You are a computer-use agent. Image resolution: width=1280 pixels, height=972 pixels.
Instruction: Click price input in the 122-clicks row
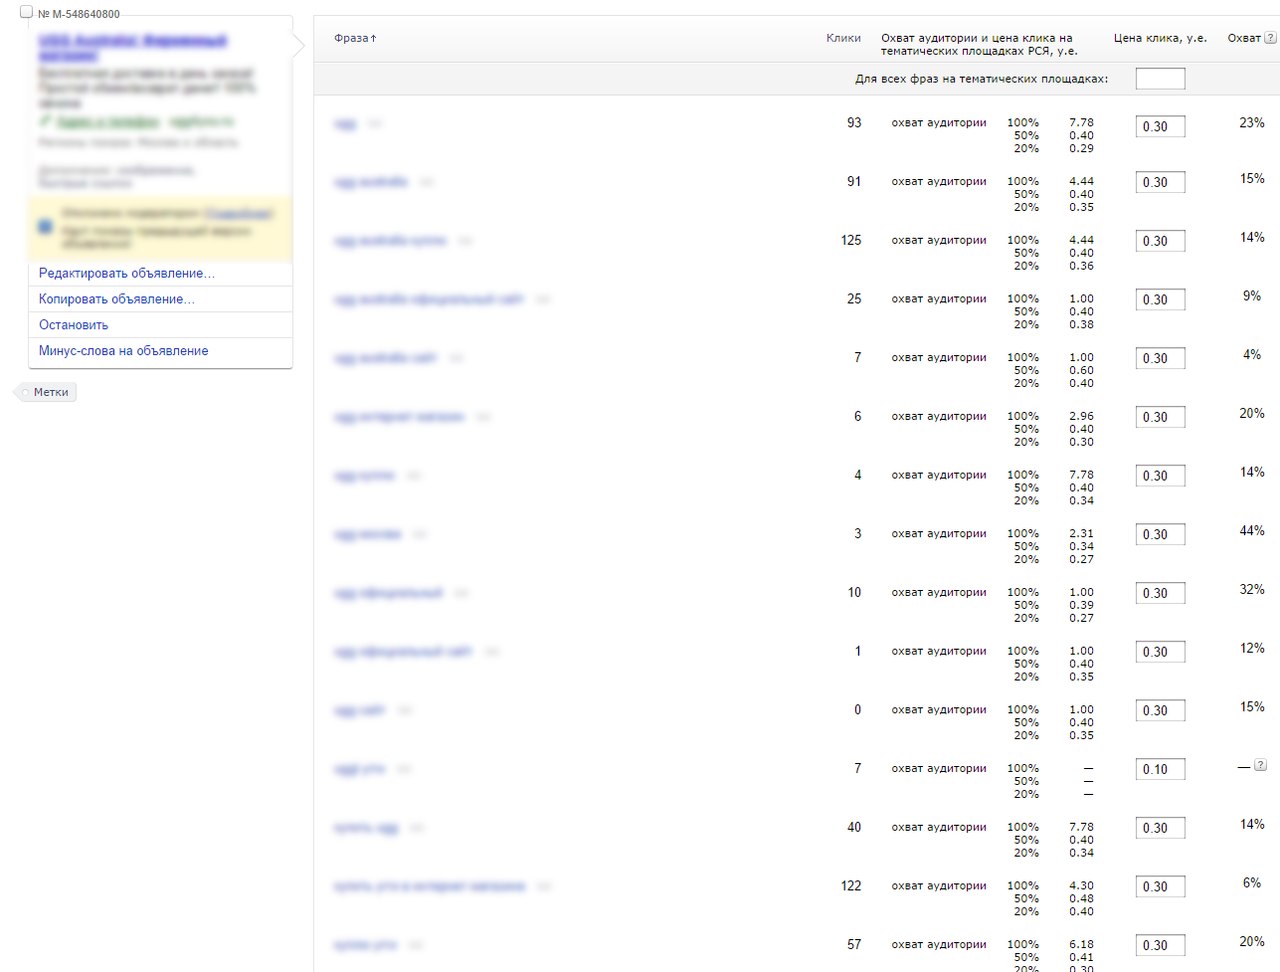(1160, 887)
